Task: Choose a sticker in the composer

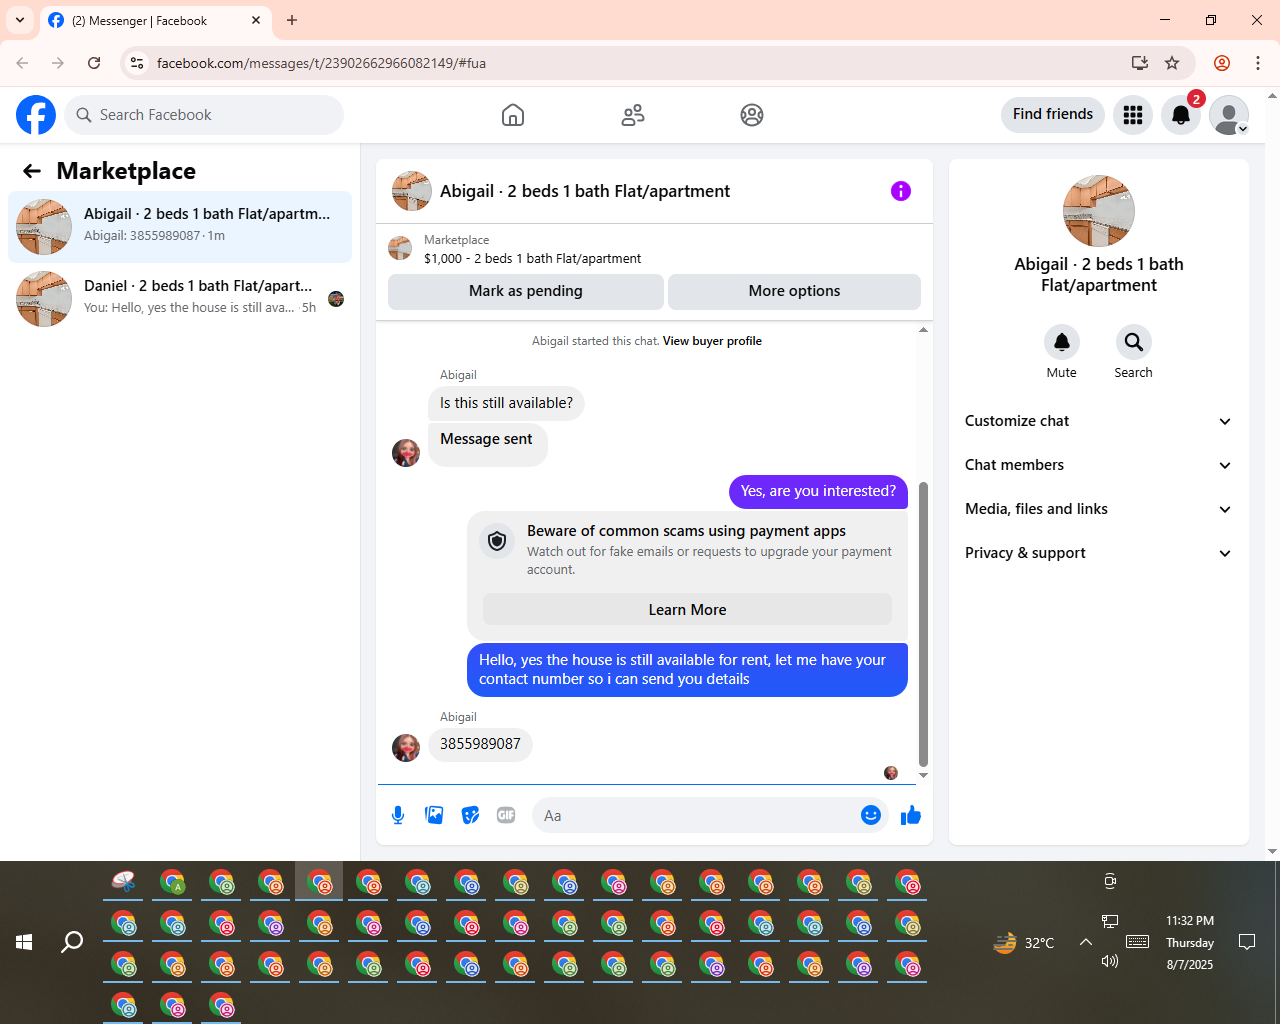Action: 470,815
